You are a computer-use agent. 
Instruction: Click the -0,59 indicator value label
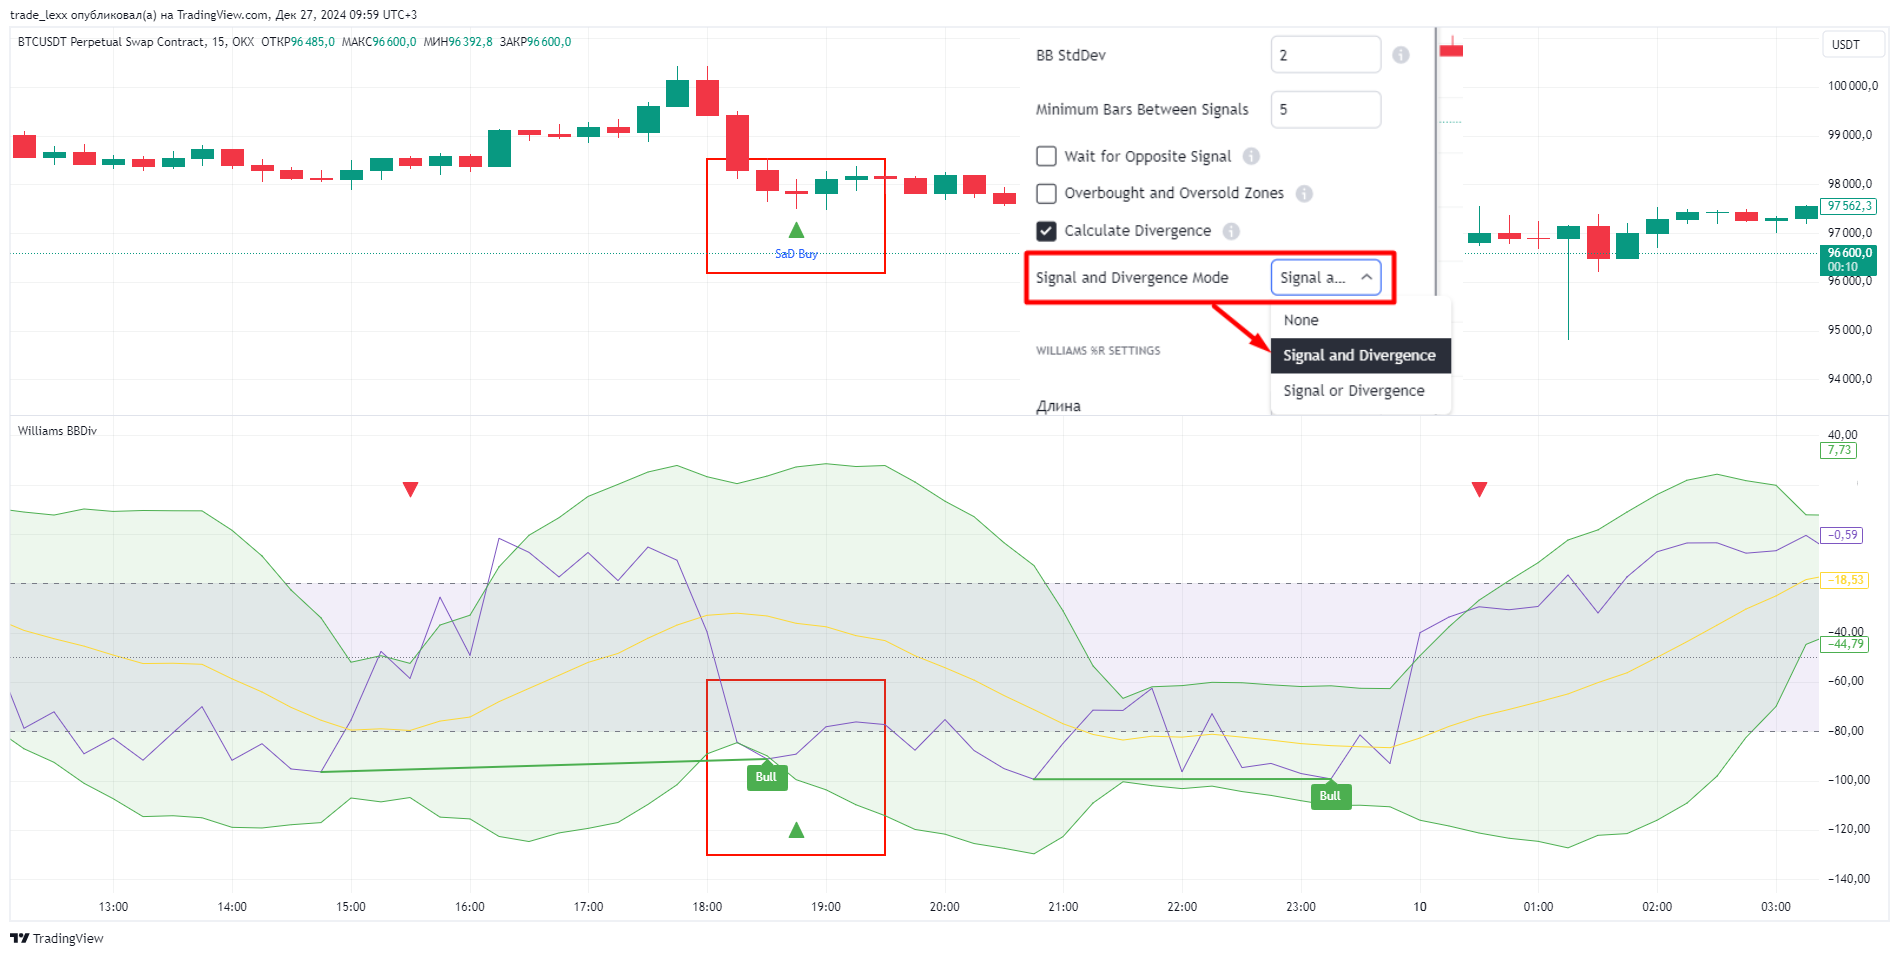(1841, 535)
